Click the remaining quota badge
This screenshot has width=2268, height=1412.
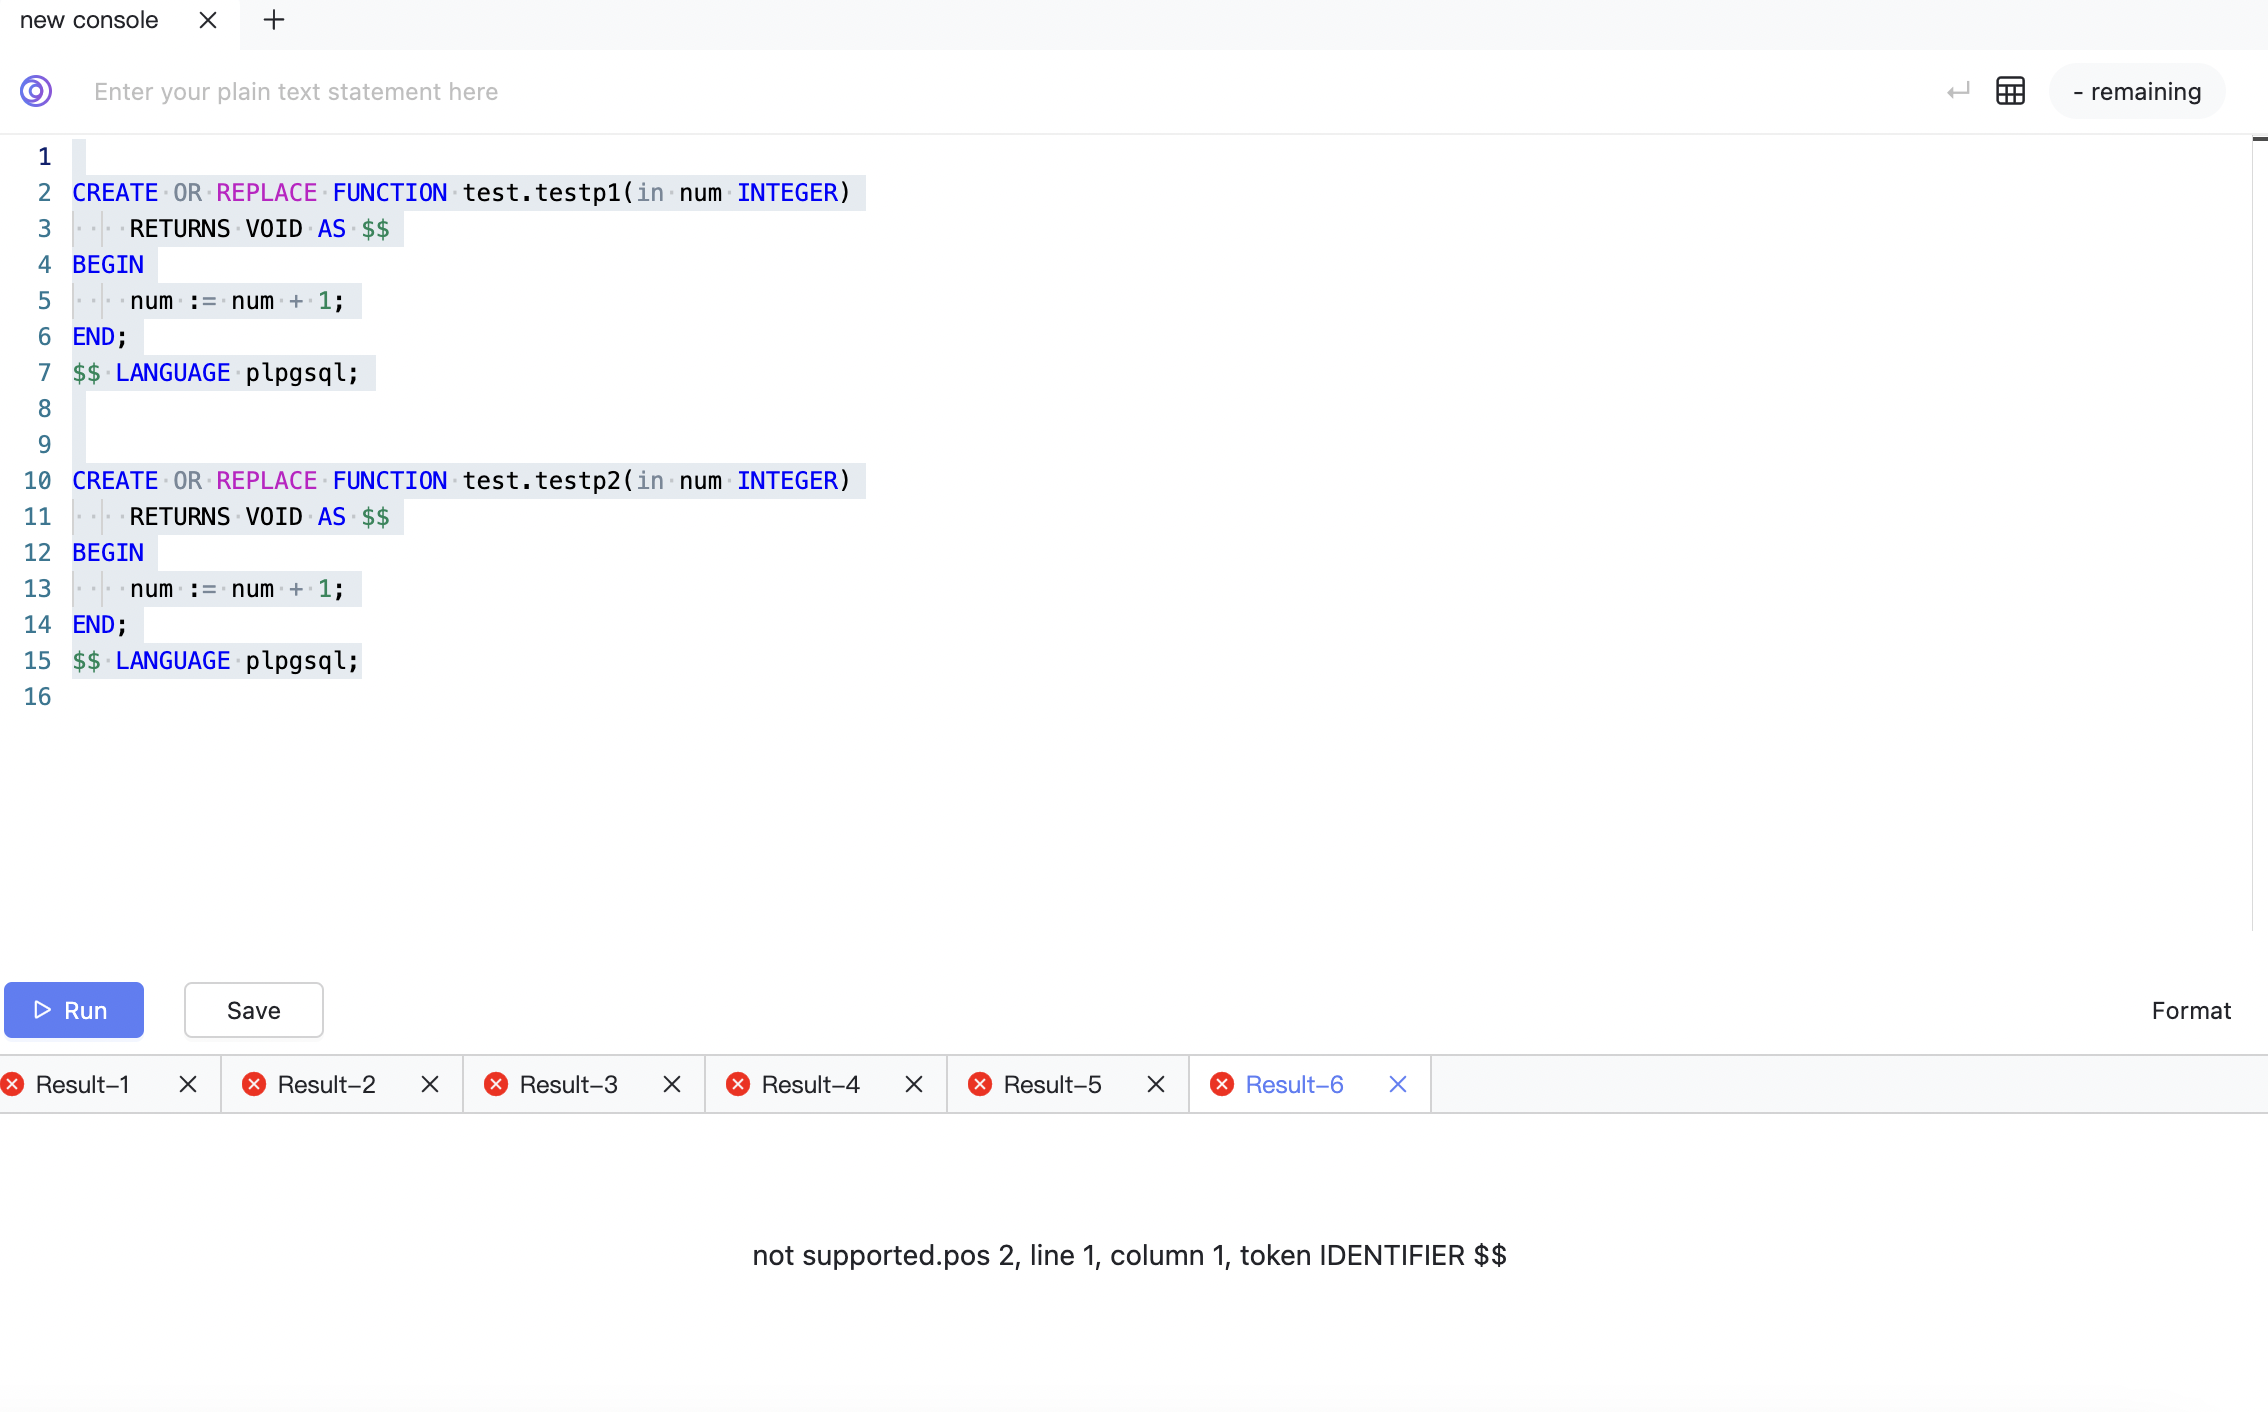[x=2137, y=91]
